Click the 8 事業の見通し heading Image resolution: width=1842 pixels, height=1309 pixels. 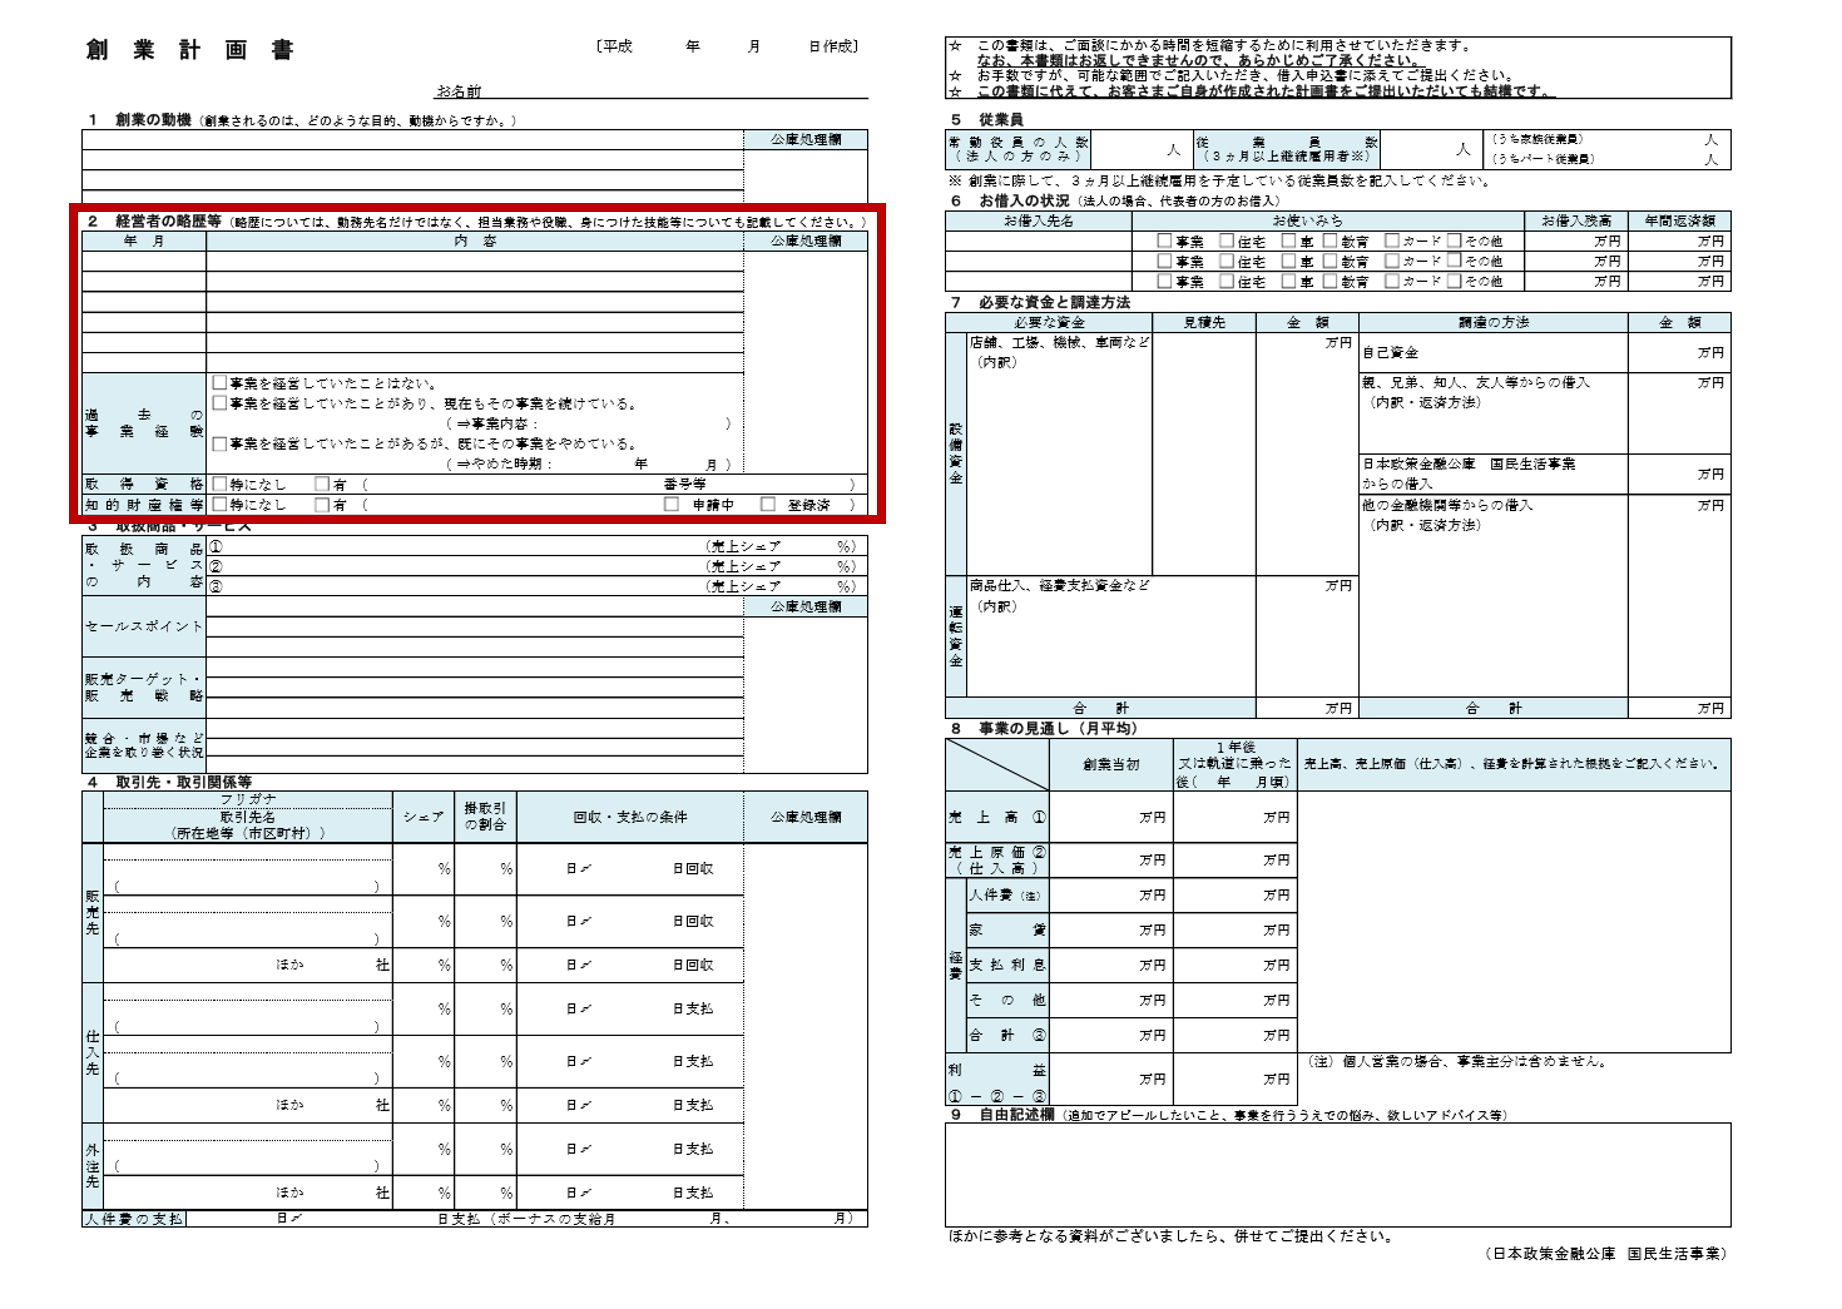1043,728
